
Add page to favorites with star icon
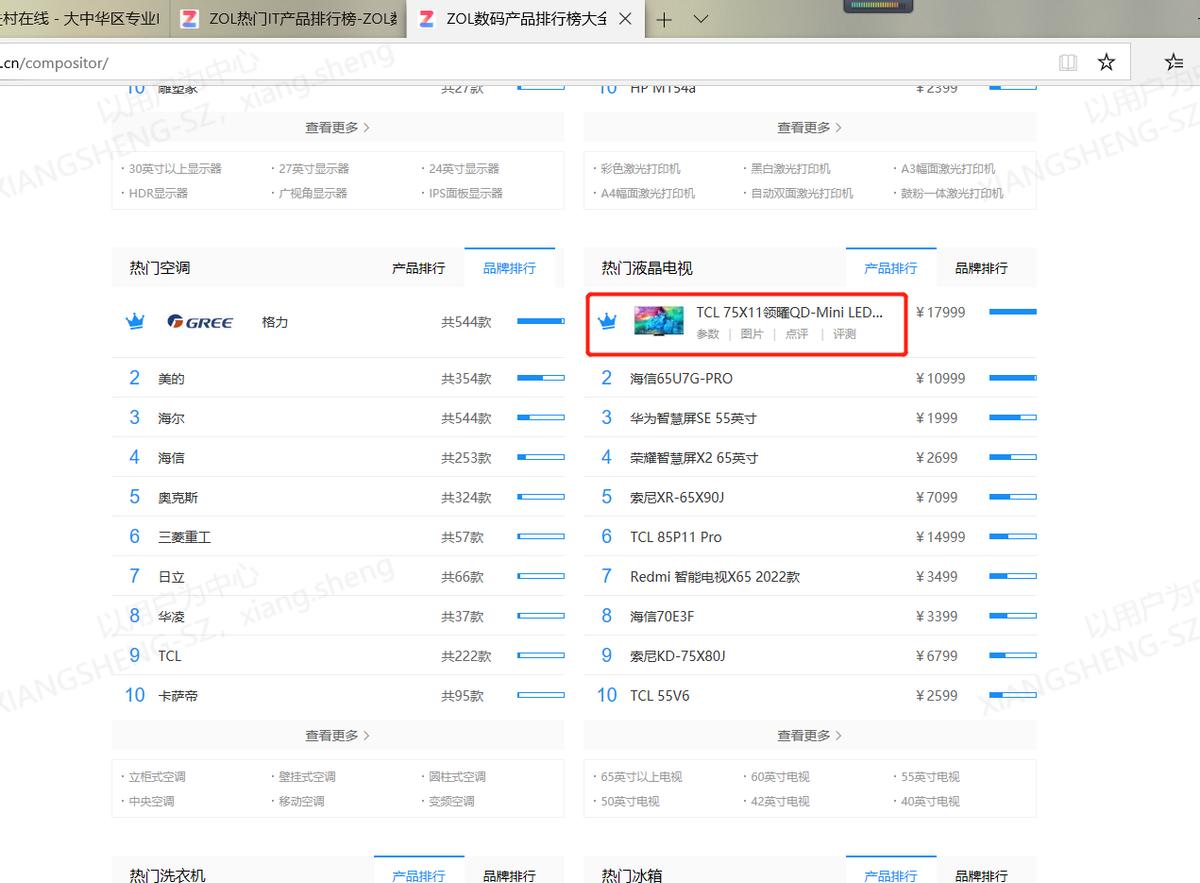1106,63
